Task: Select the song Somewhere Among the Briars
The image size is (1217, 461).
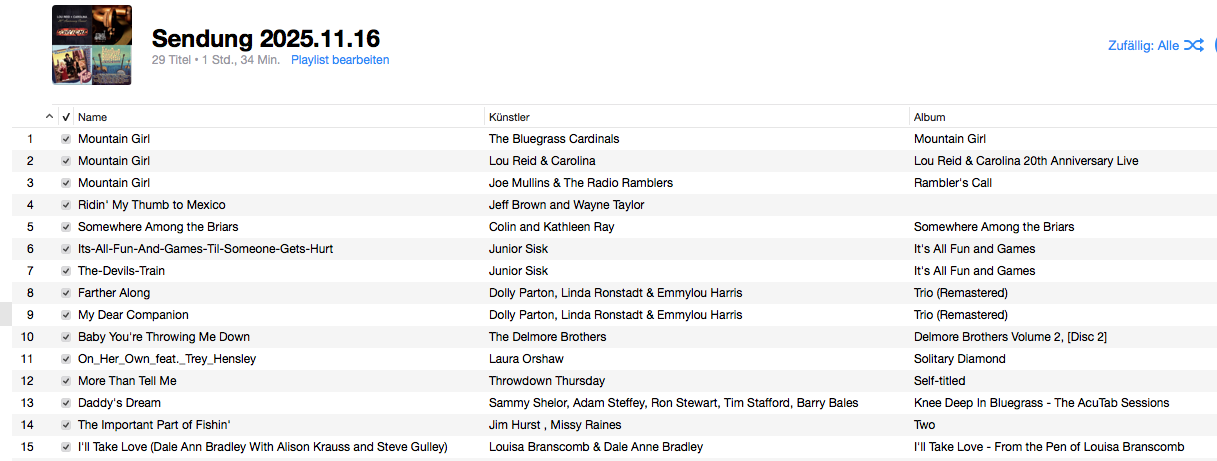Action: click(x=158, y=227)
